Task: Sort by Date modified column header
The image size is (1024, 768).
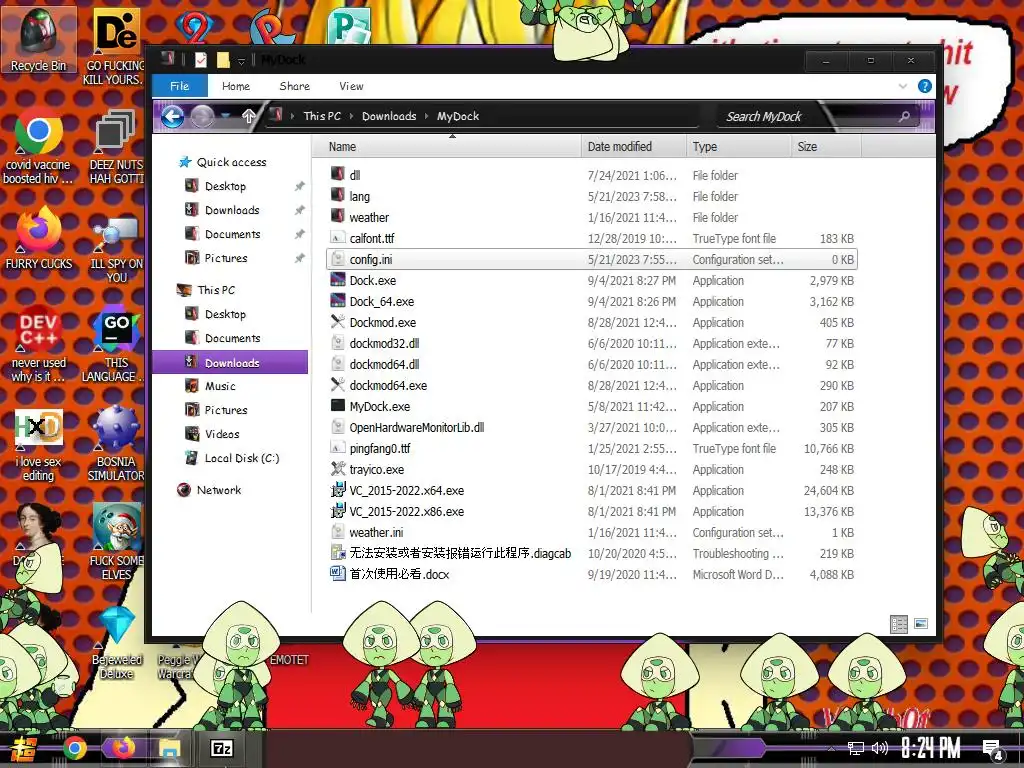Action: pos(633,147)
